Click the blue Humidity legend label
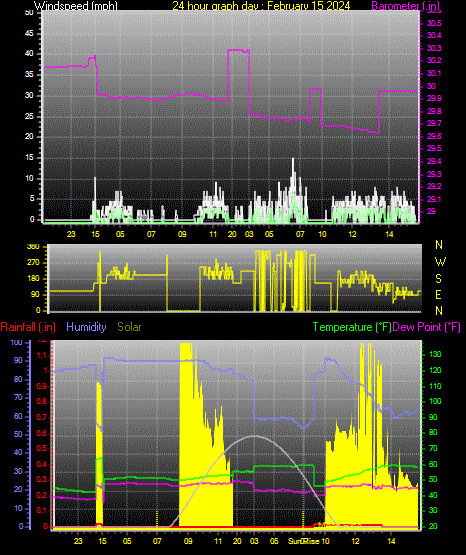 coord(86,327)
